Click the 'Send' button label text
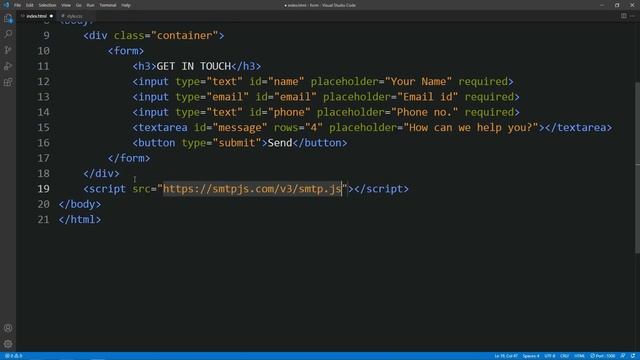Screen dimensions: 640x360 280,143
